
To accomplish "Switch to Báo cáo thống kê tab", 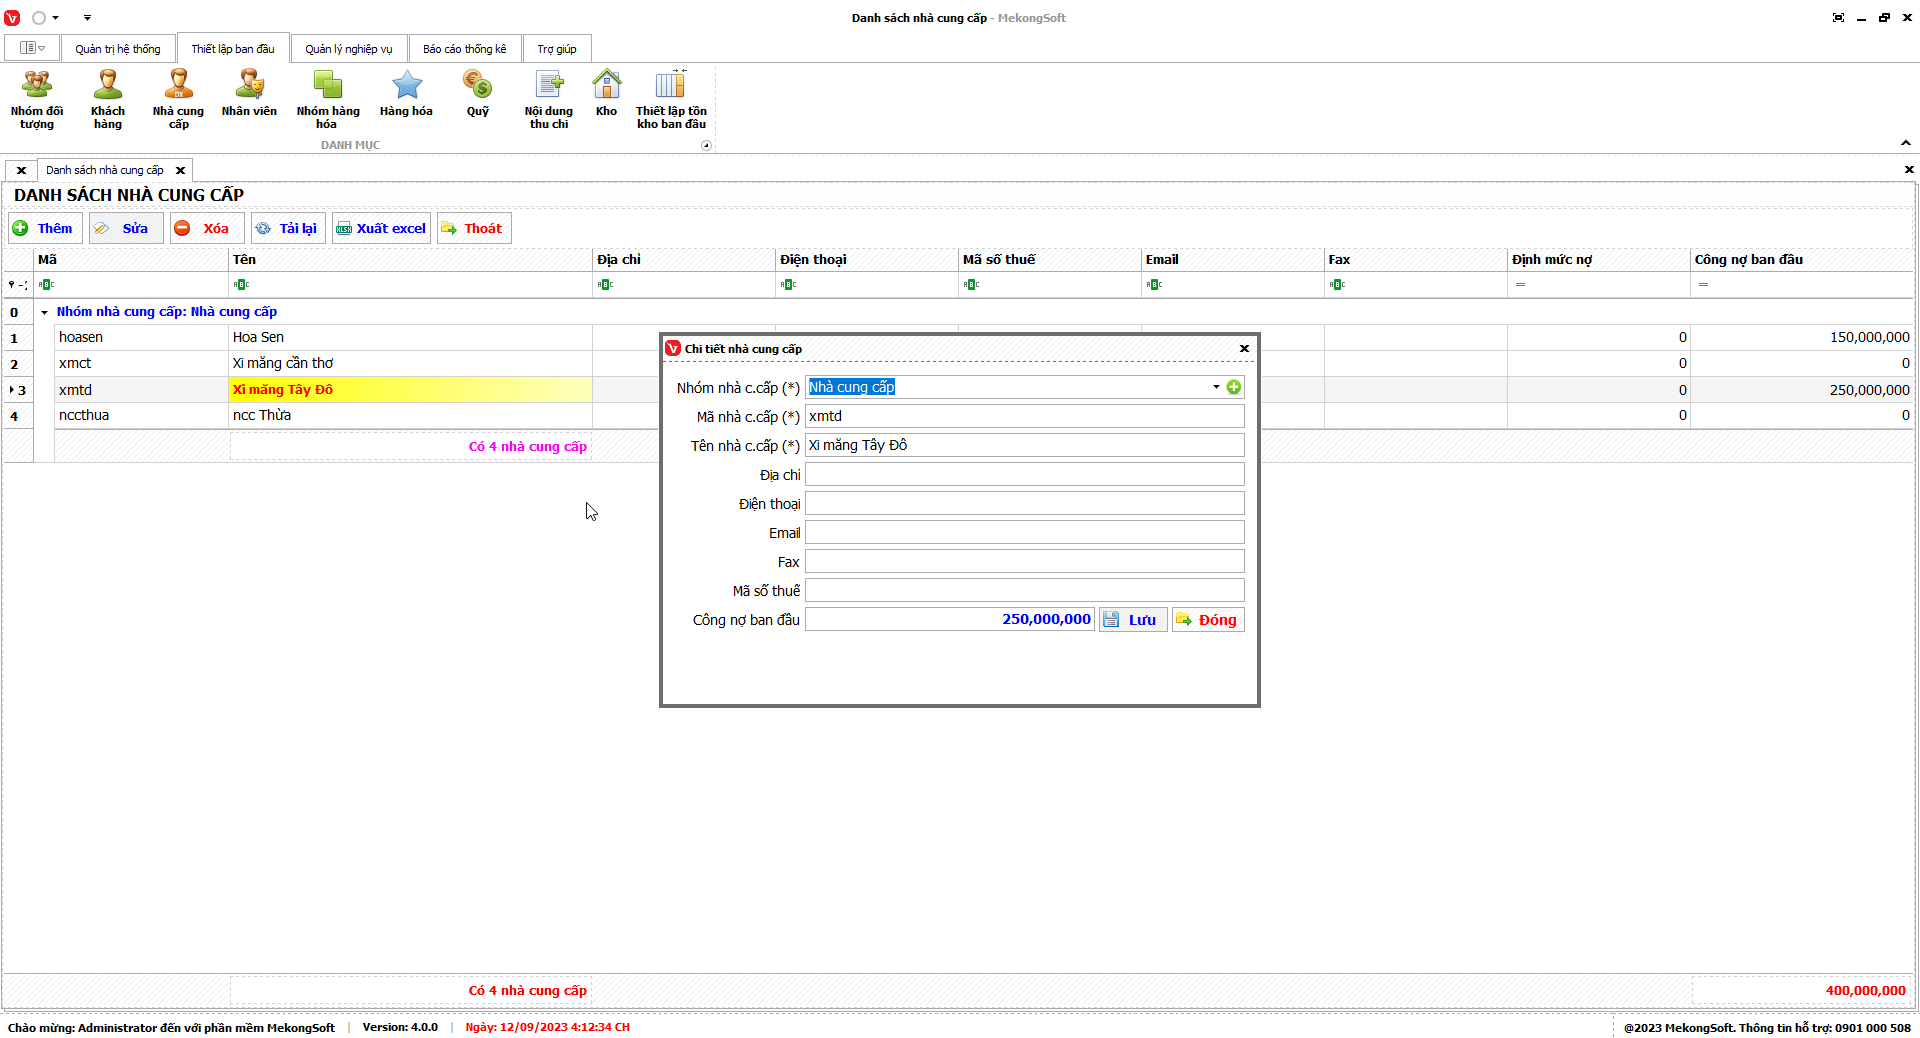I will coord(464,49).
